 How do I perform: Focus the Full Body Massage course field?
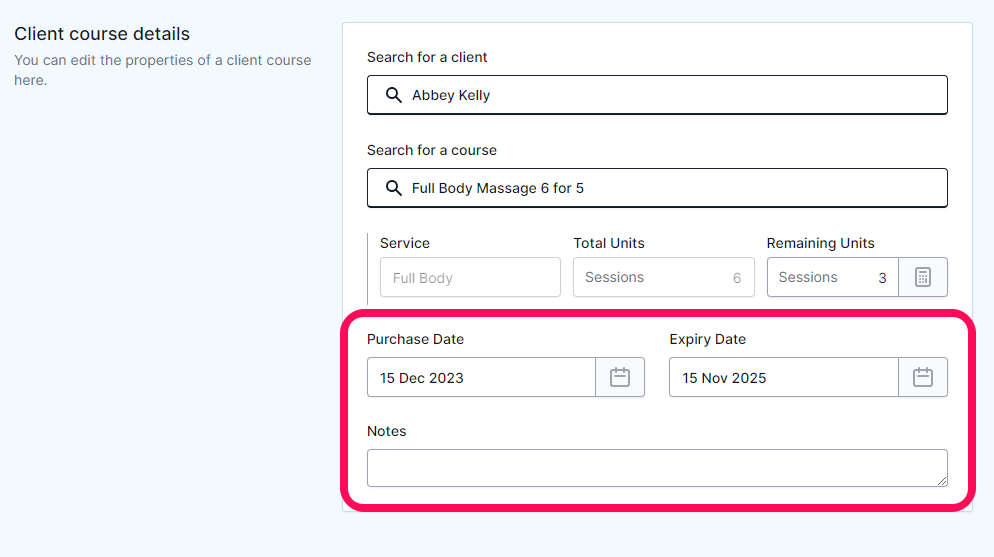(x=657, y=188)
